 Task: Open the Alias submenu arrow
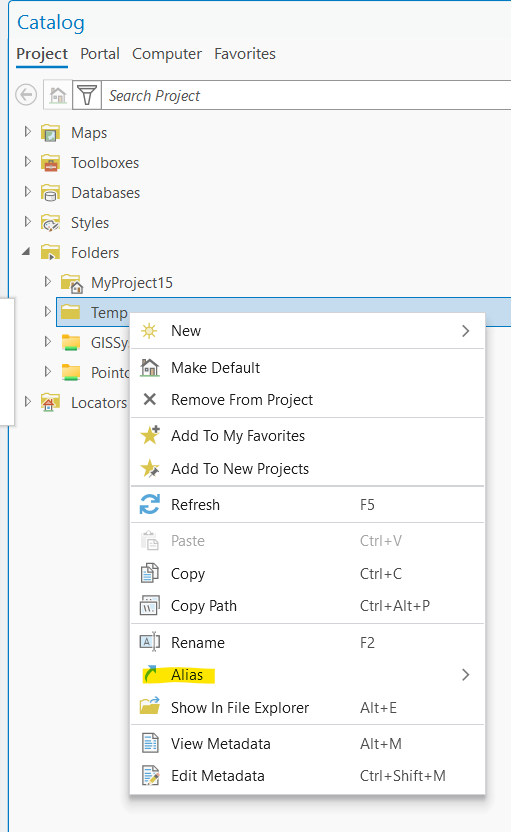(x=465, y=675)
